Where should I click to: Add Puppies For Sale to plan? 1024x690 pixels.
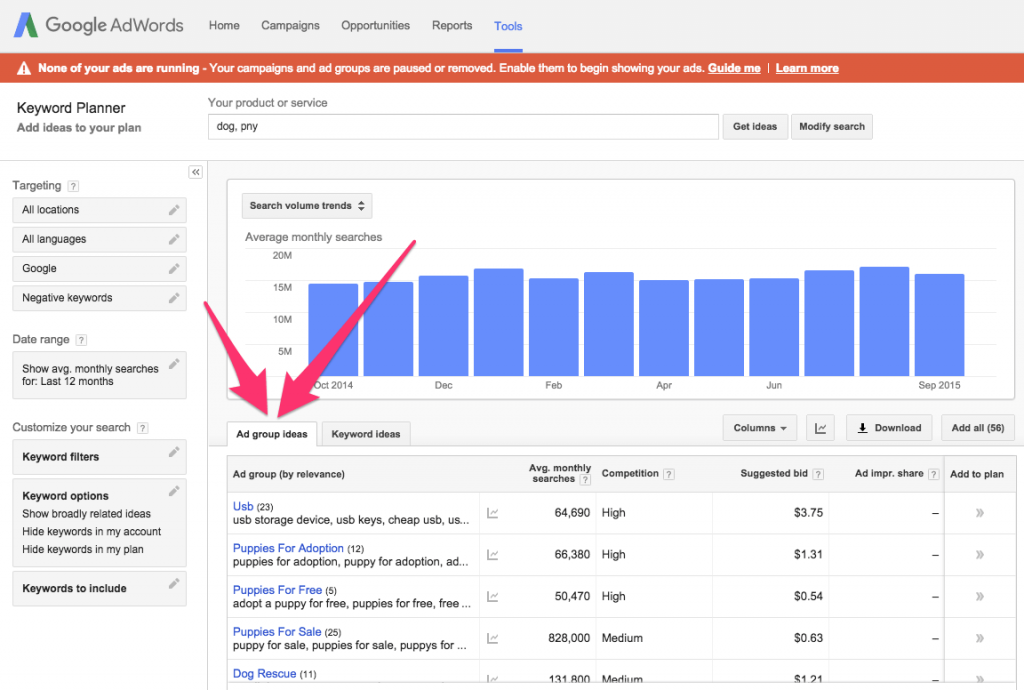[x=980, y=638]
